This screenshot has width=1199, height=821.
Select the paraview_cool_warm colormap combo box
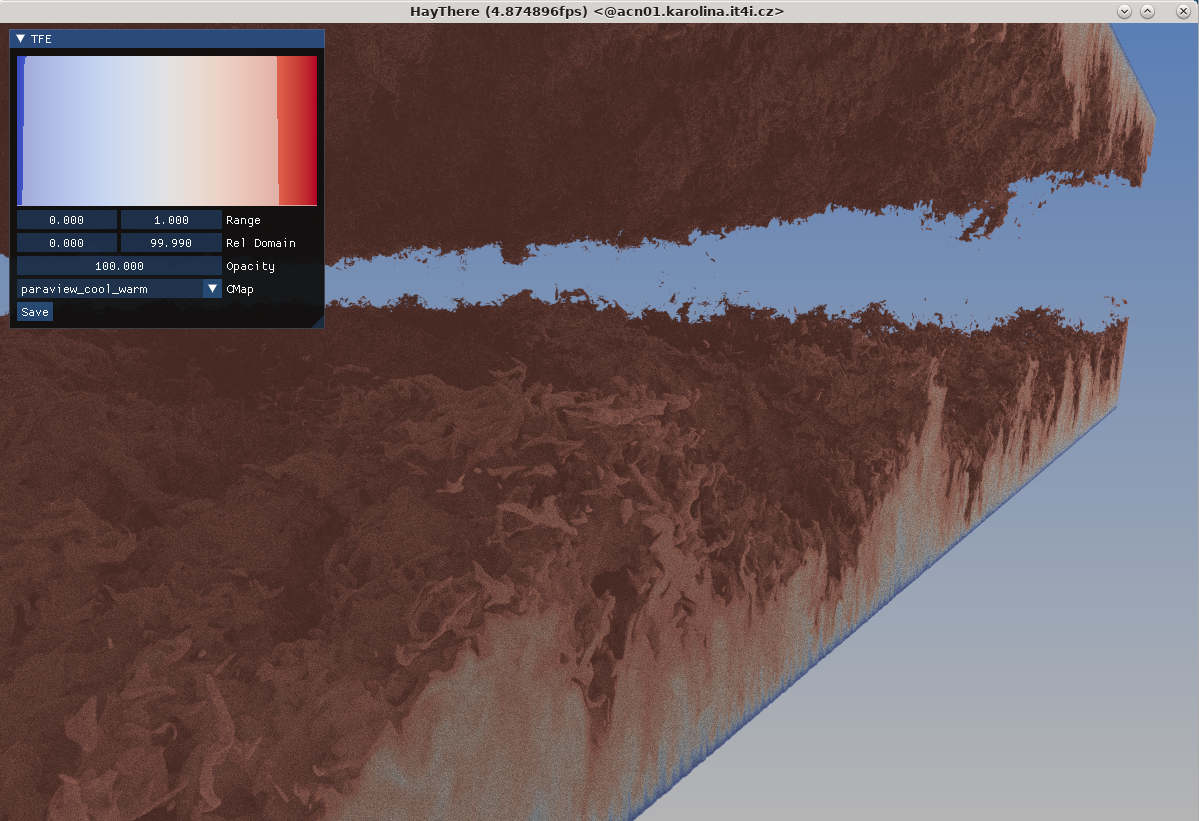pos(109,289)
